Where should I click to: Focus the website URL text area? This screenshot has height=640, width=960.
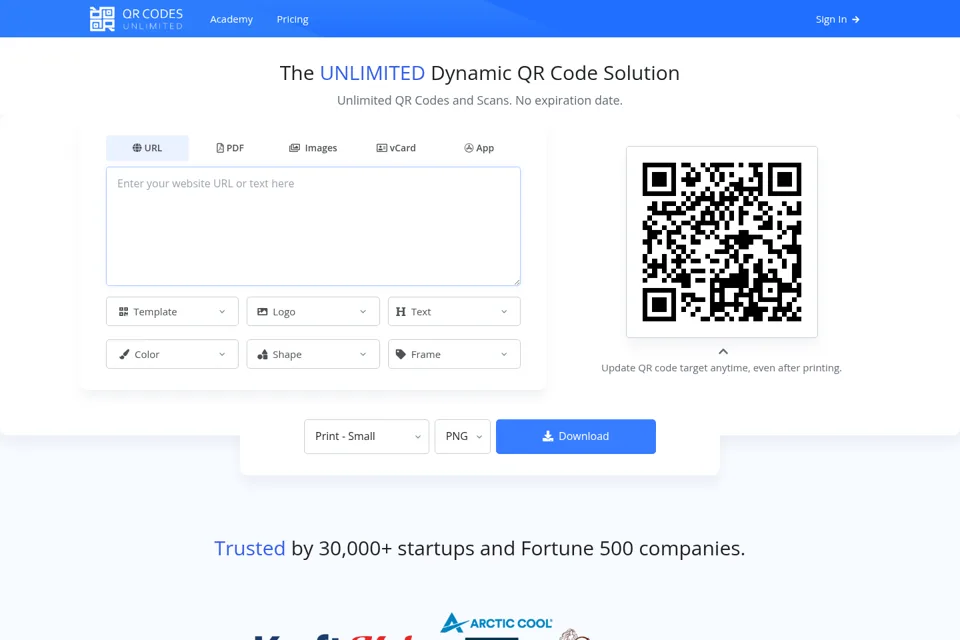click(x=313, y=226)
